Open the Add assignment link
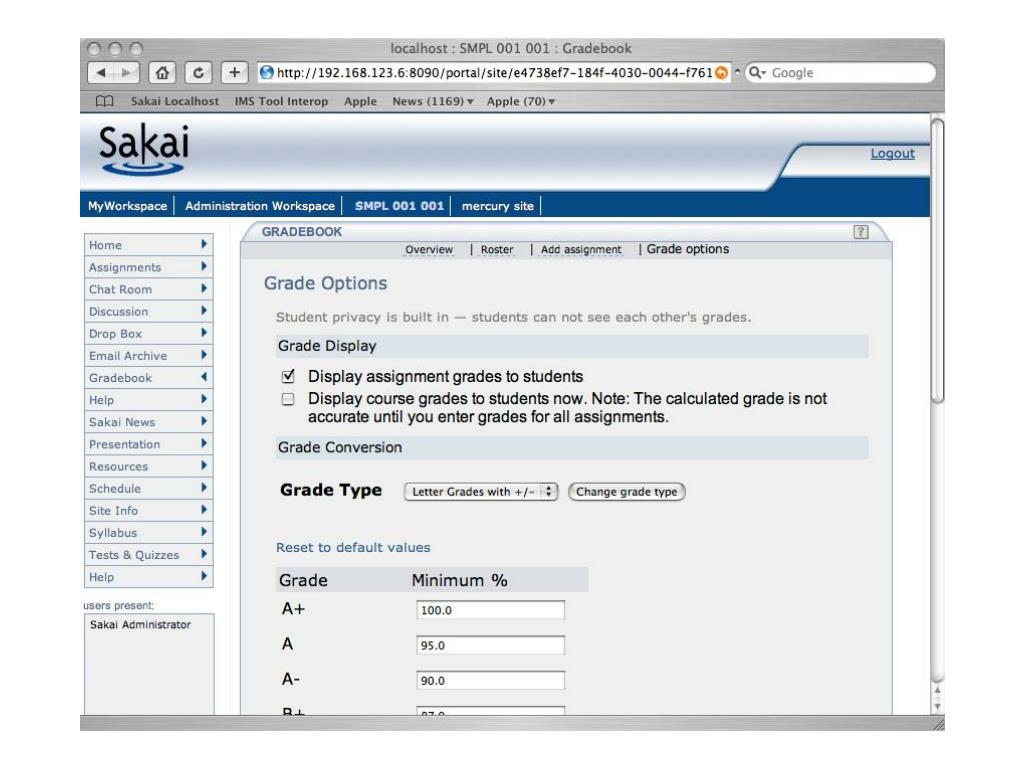Image resolution: width=1024 pixels, height=768 pixels. click(581, 249)
